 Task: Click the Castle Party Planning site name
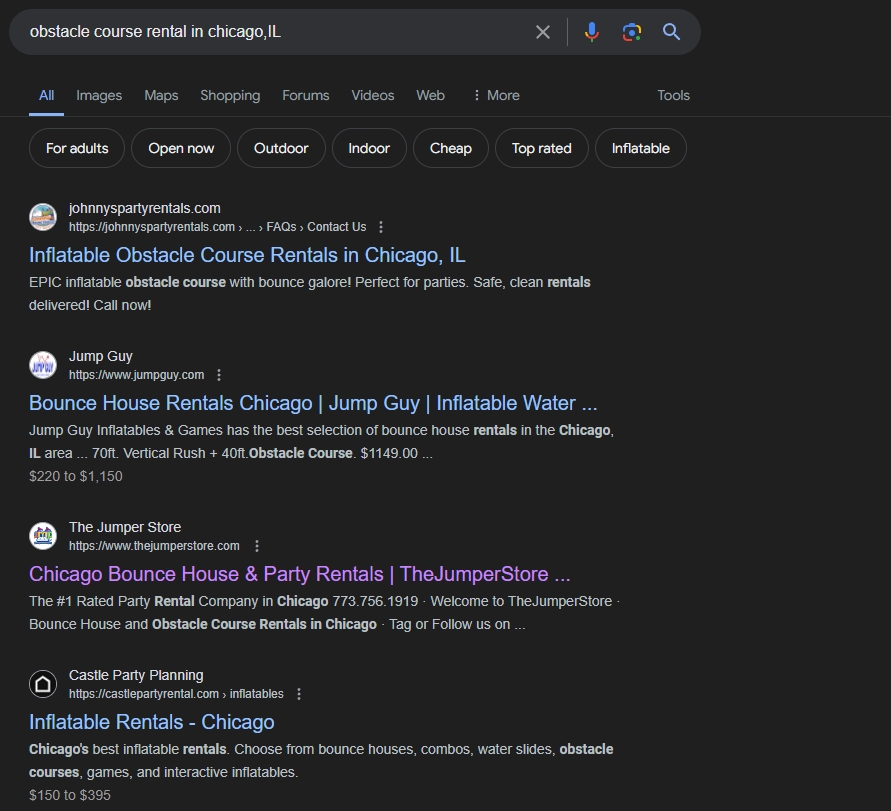pyautogui.click(x=136, y=675)
